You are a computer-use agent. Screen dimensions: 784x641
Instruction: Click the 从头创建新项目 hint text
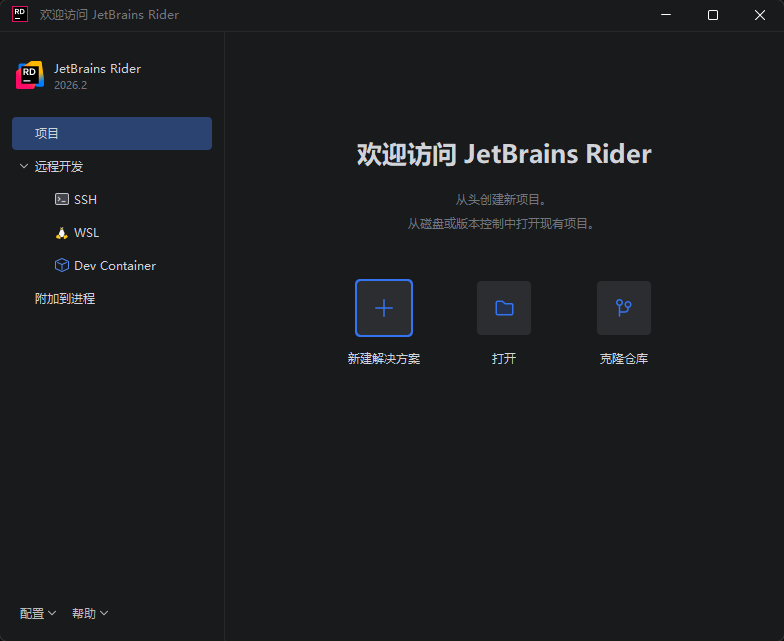coord(500,200)
